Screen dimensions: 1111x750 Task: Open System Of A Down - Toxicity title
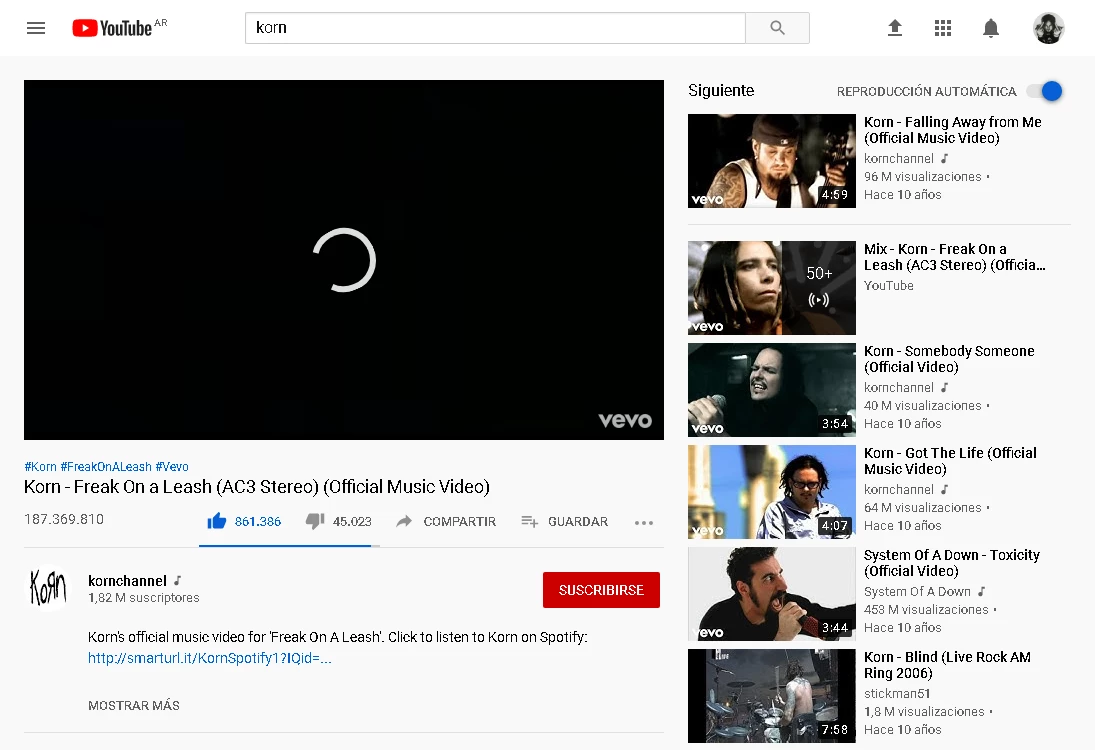point(952,563)
